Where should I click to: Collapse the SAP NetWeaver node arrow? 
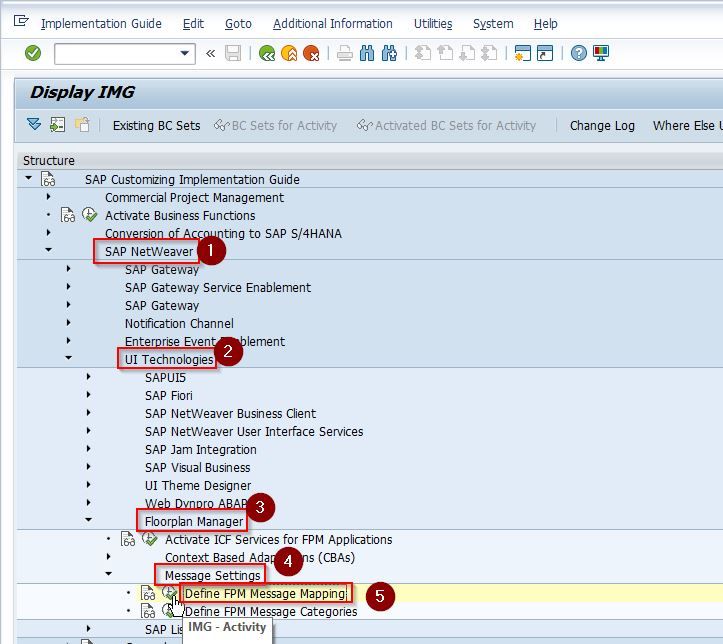pos(48,249)
